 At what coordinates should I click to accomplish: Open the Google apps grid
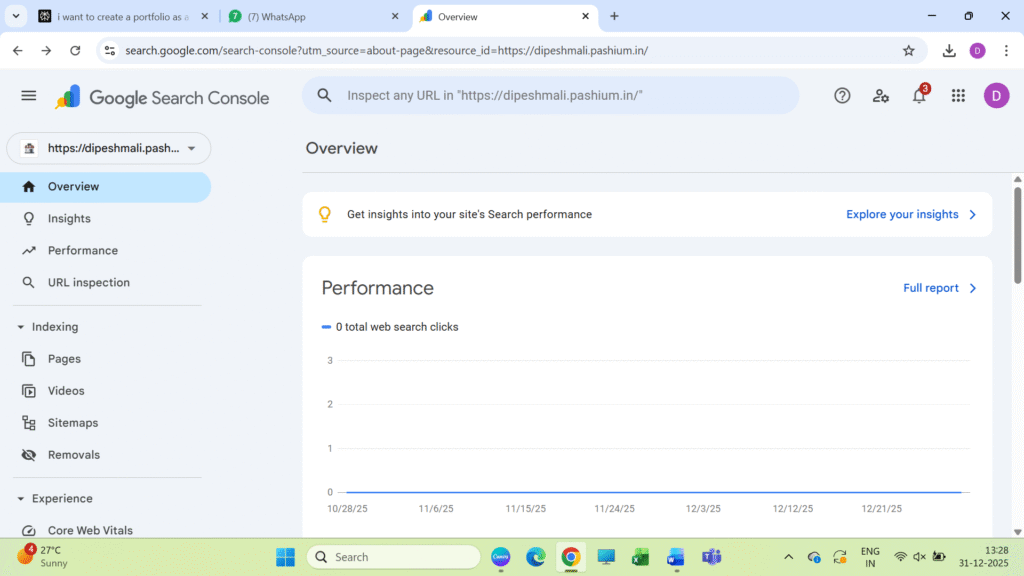[958, 96]
